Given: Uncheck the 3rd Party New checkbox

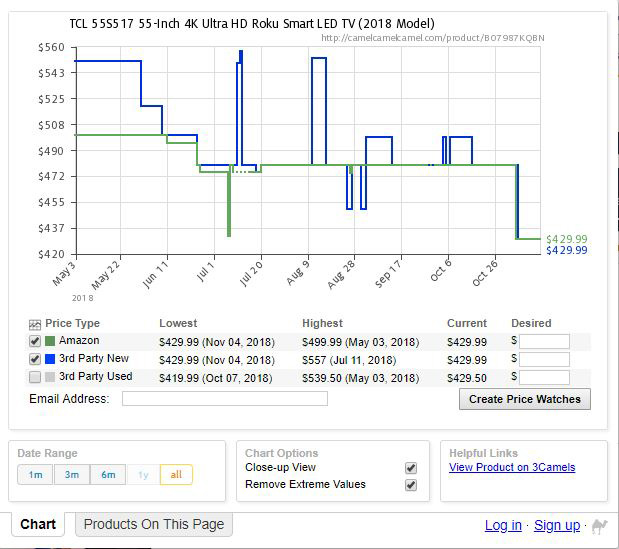Looking at the screenshot, I should (35, 359).
